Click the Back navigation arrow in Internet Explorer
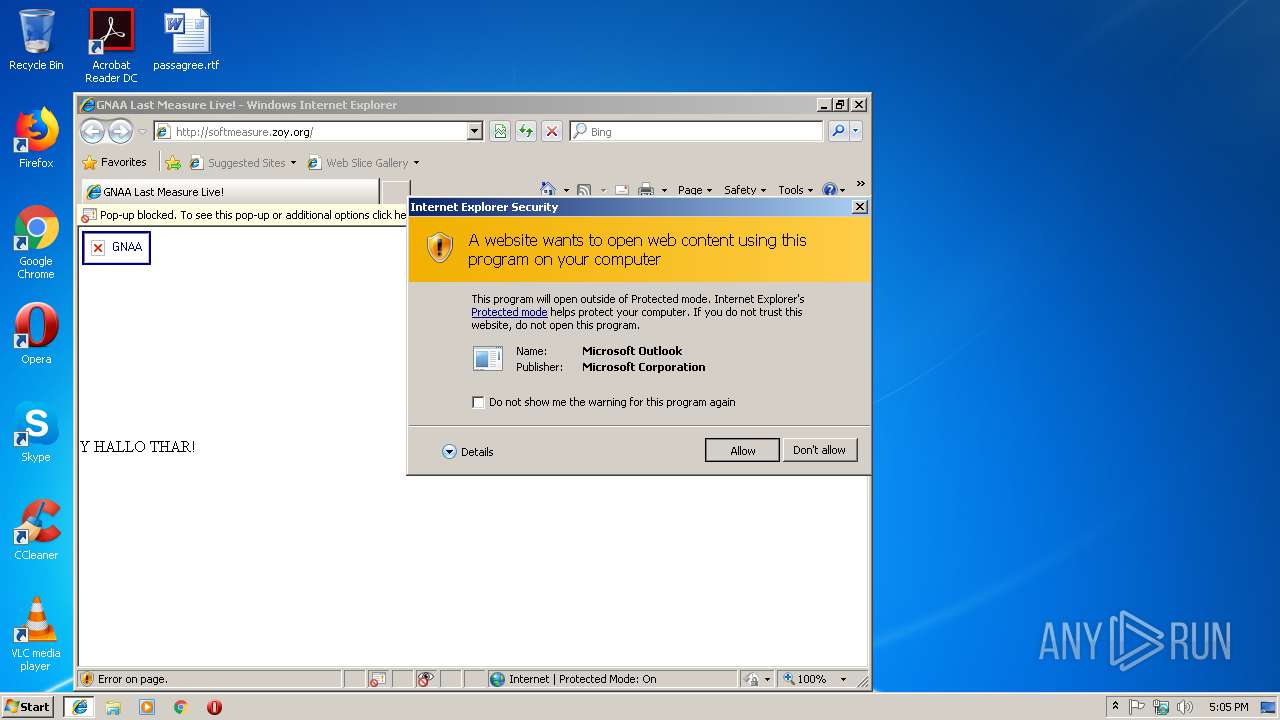The image size is (1280, 720). click(92, 131)
